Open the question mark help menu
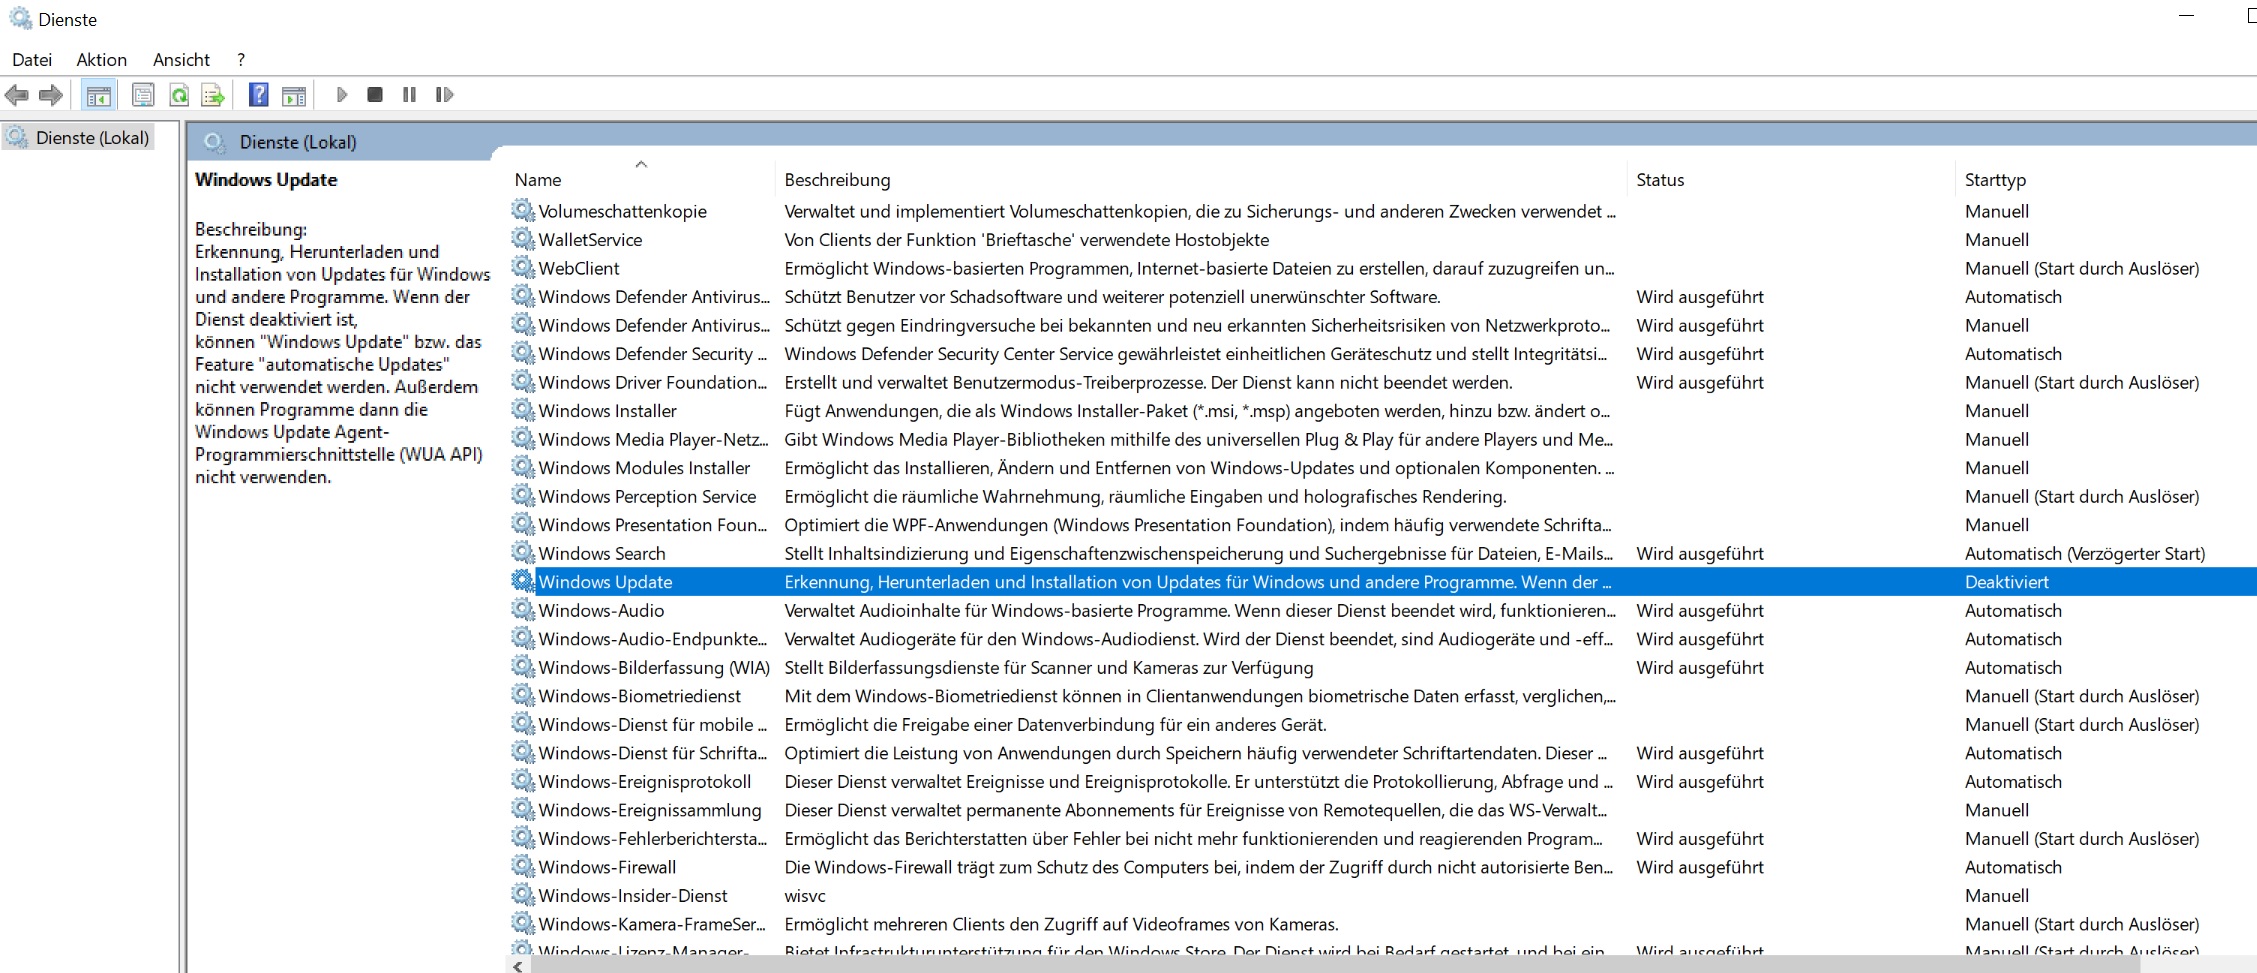 tap(241, 60)
